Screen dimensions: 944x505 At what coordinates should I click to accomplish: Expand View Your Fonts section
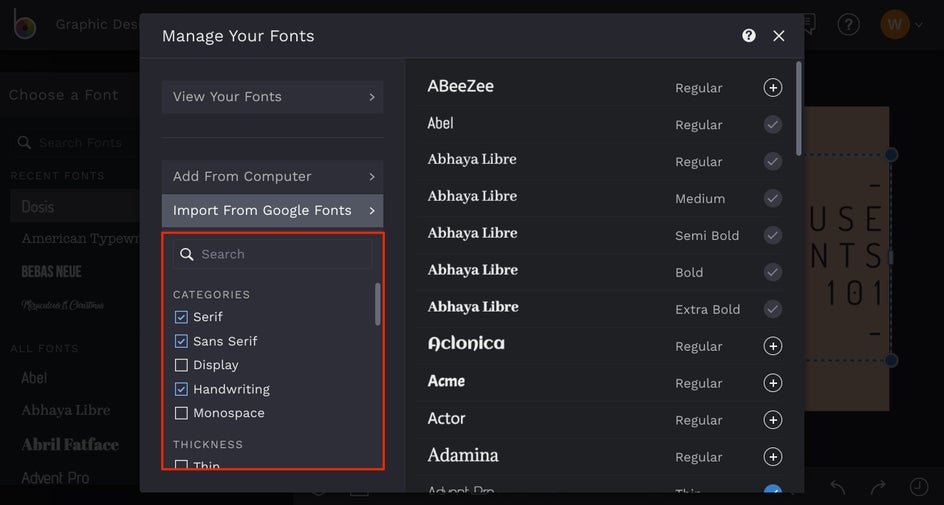click(272, 97)
